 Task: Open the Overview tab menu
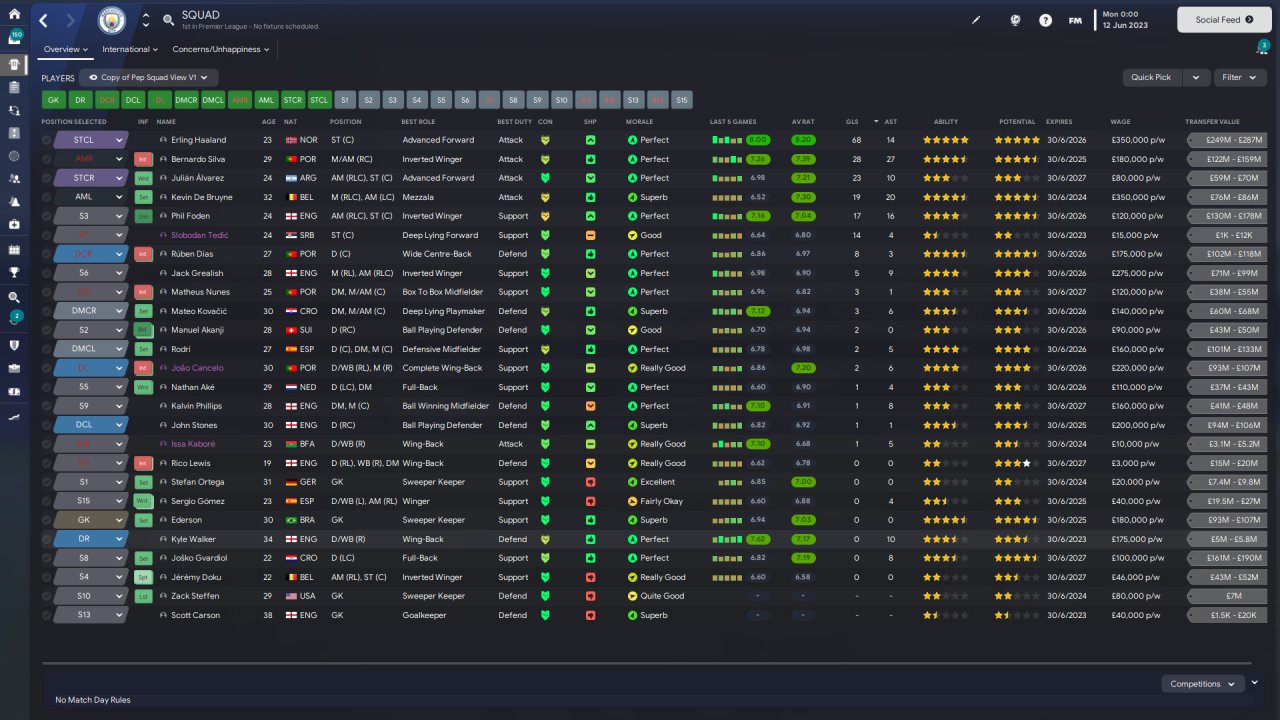coord(66,49)
